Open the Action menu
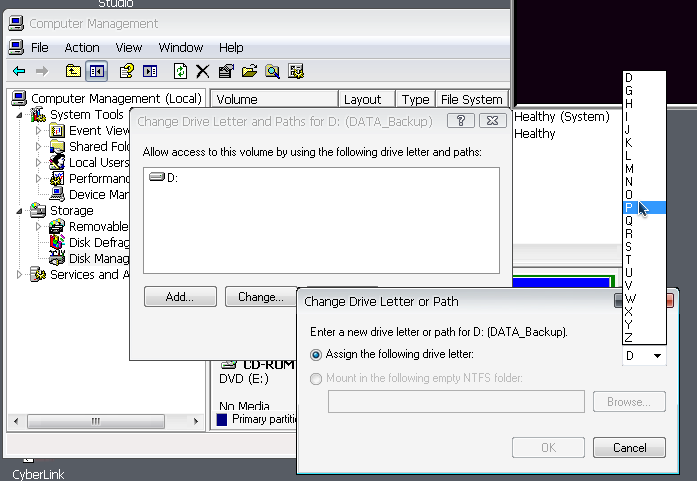Viewport: 697px width, 481px height. [82, 48]
